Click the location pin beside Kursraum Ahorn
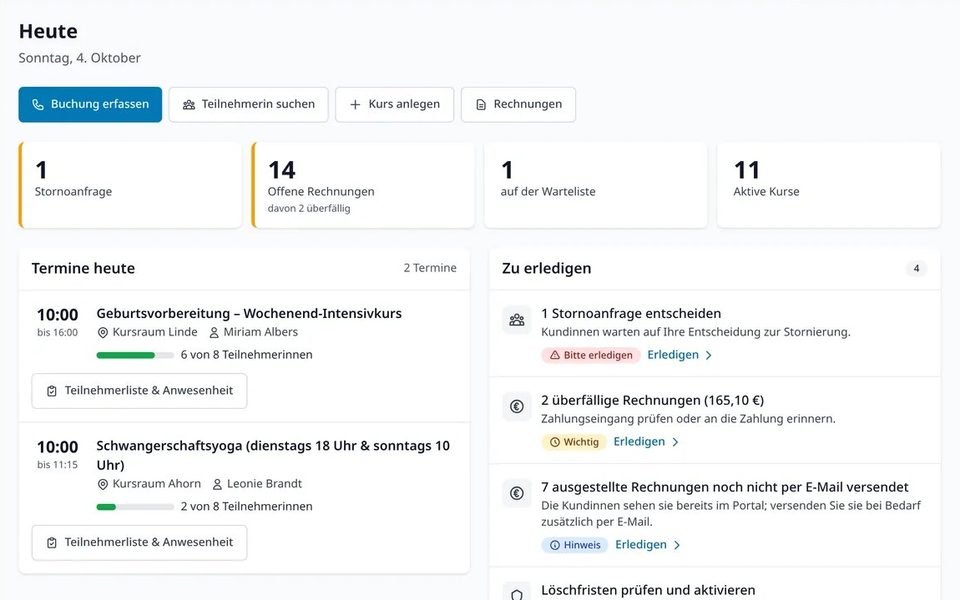Image resolution: width=960 pixels, height=600 pixels. [103, 484]
